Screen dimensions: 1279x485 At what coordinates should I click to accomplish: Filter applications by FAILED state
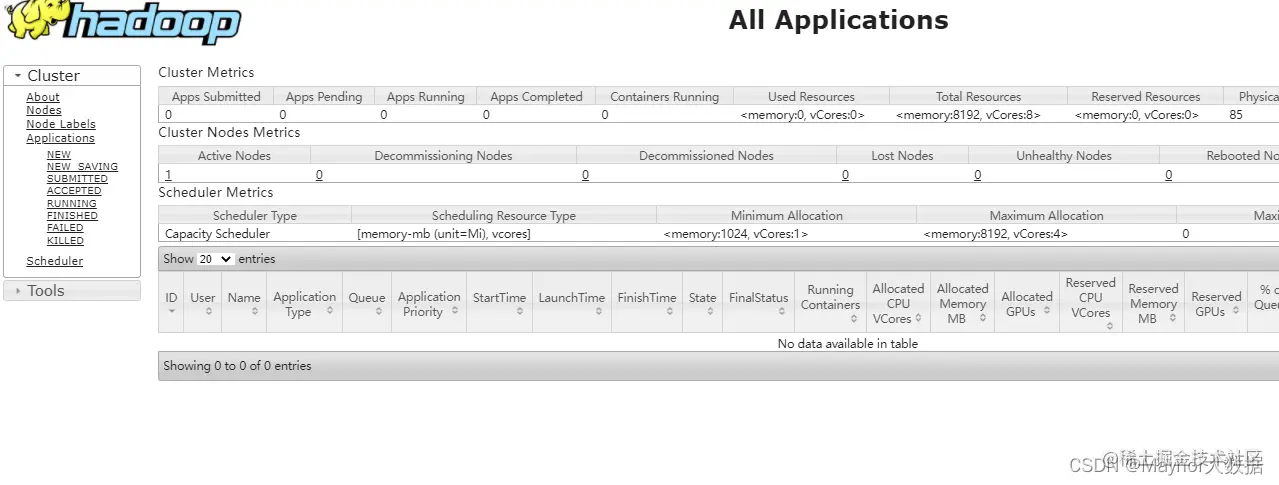[65, 228]
